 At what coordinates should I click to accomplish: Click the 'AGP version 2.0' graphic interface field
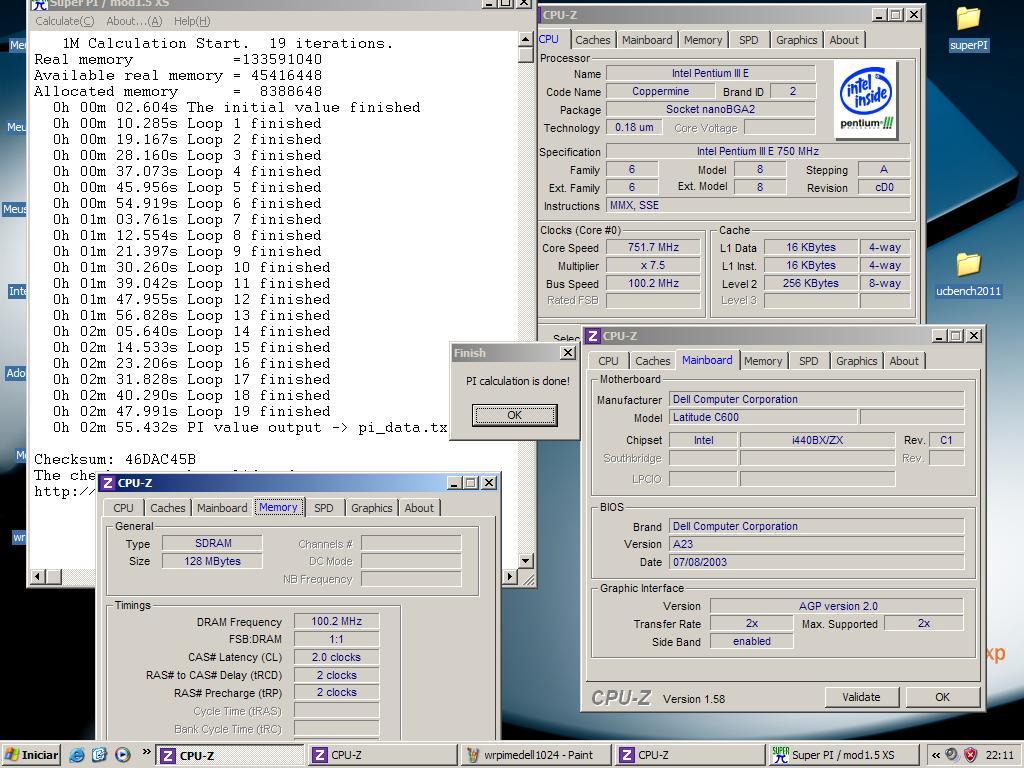[x=837, y=605]
